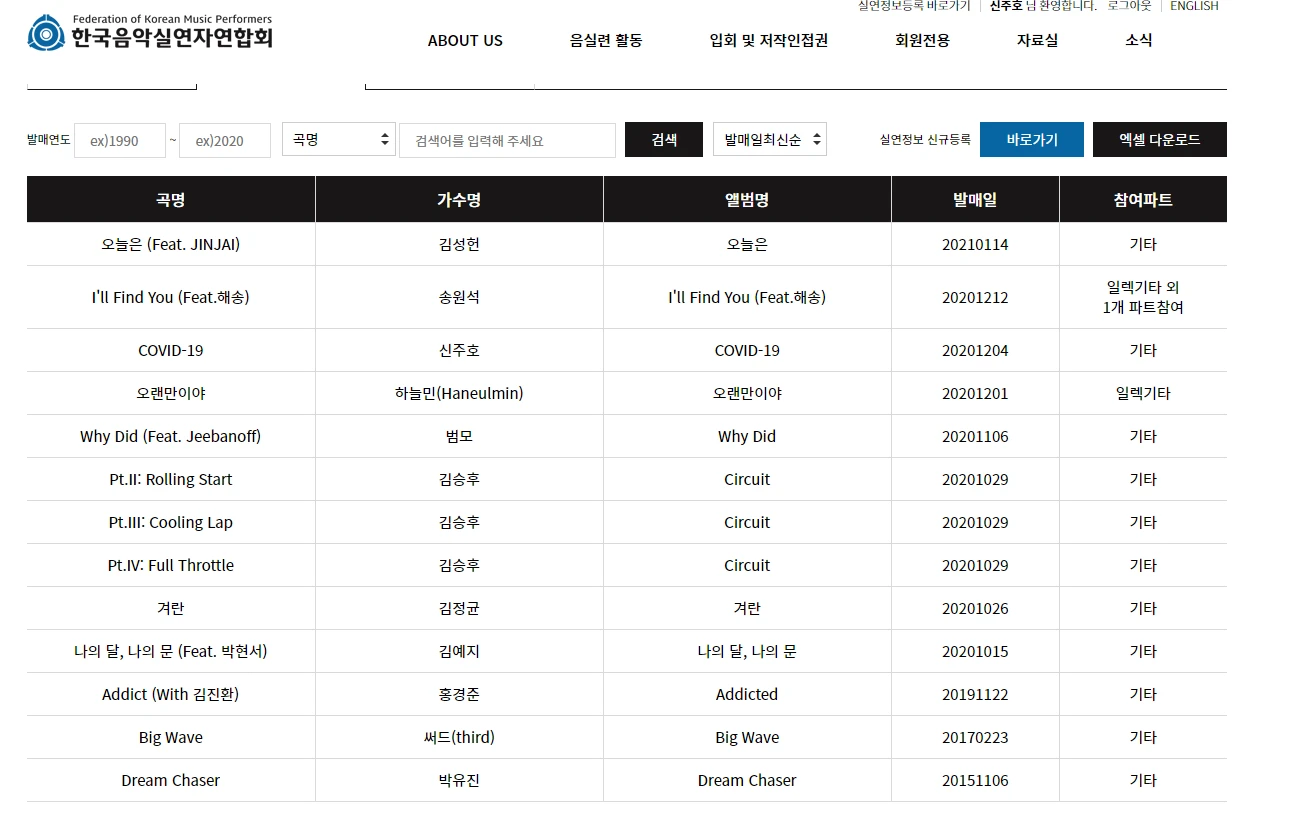Click the Circuit album cell in Pt.II row
Viewport: 1291px width, 823px height.
coord(747,479)
